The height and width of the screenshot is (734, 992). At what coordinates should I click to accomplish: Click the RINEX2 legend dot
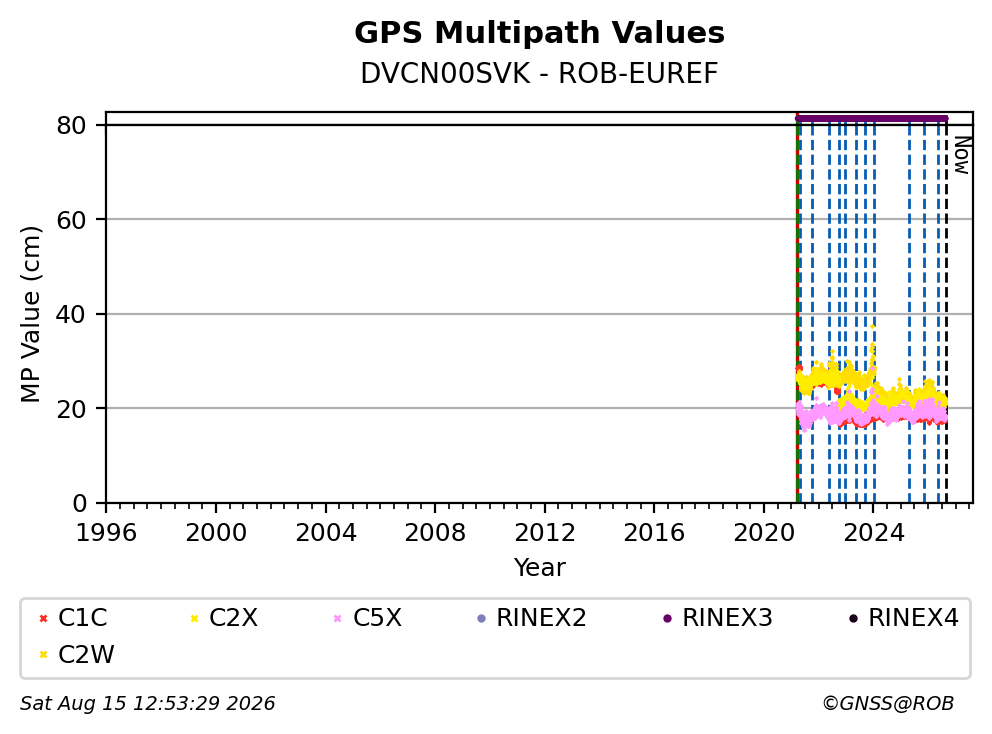(x=481, y=618)
